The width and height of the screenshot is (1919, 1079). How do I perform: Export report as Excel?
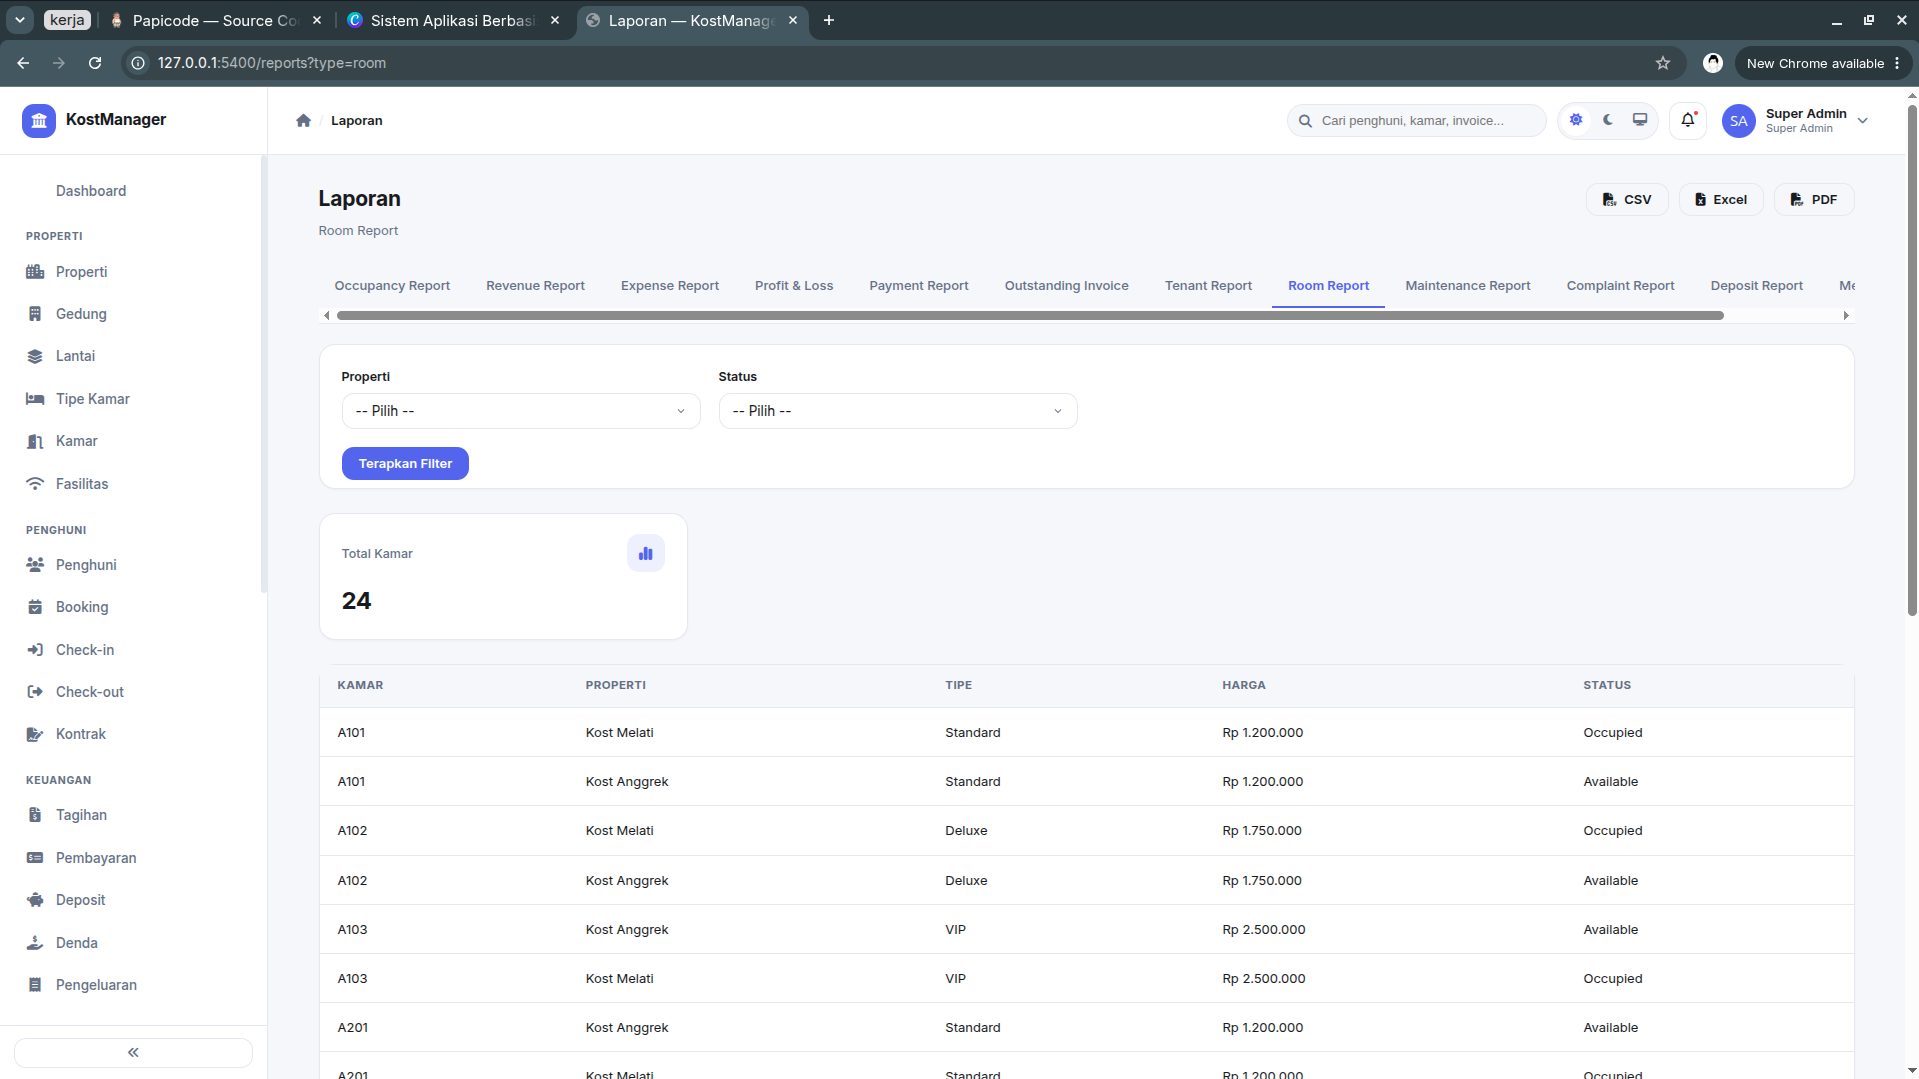[1721, 199]
